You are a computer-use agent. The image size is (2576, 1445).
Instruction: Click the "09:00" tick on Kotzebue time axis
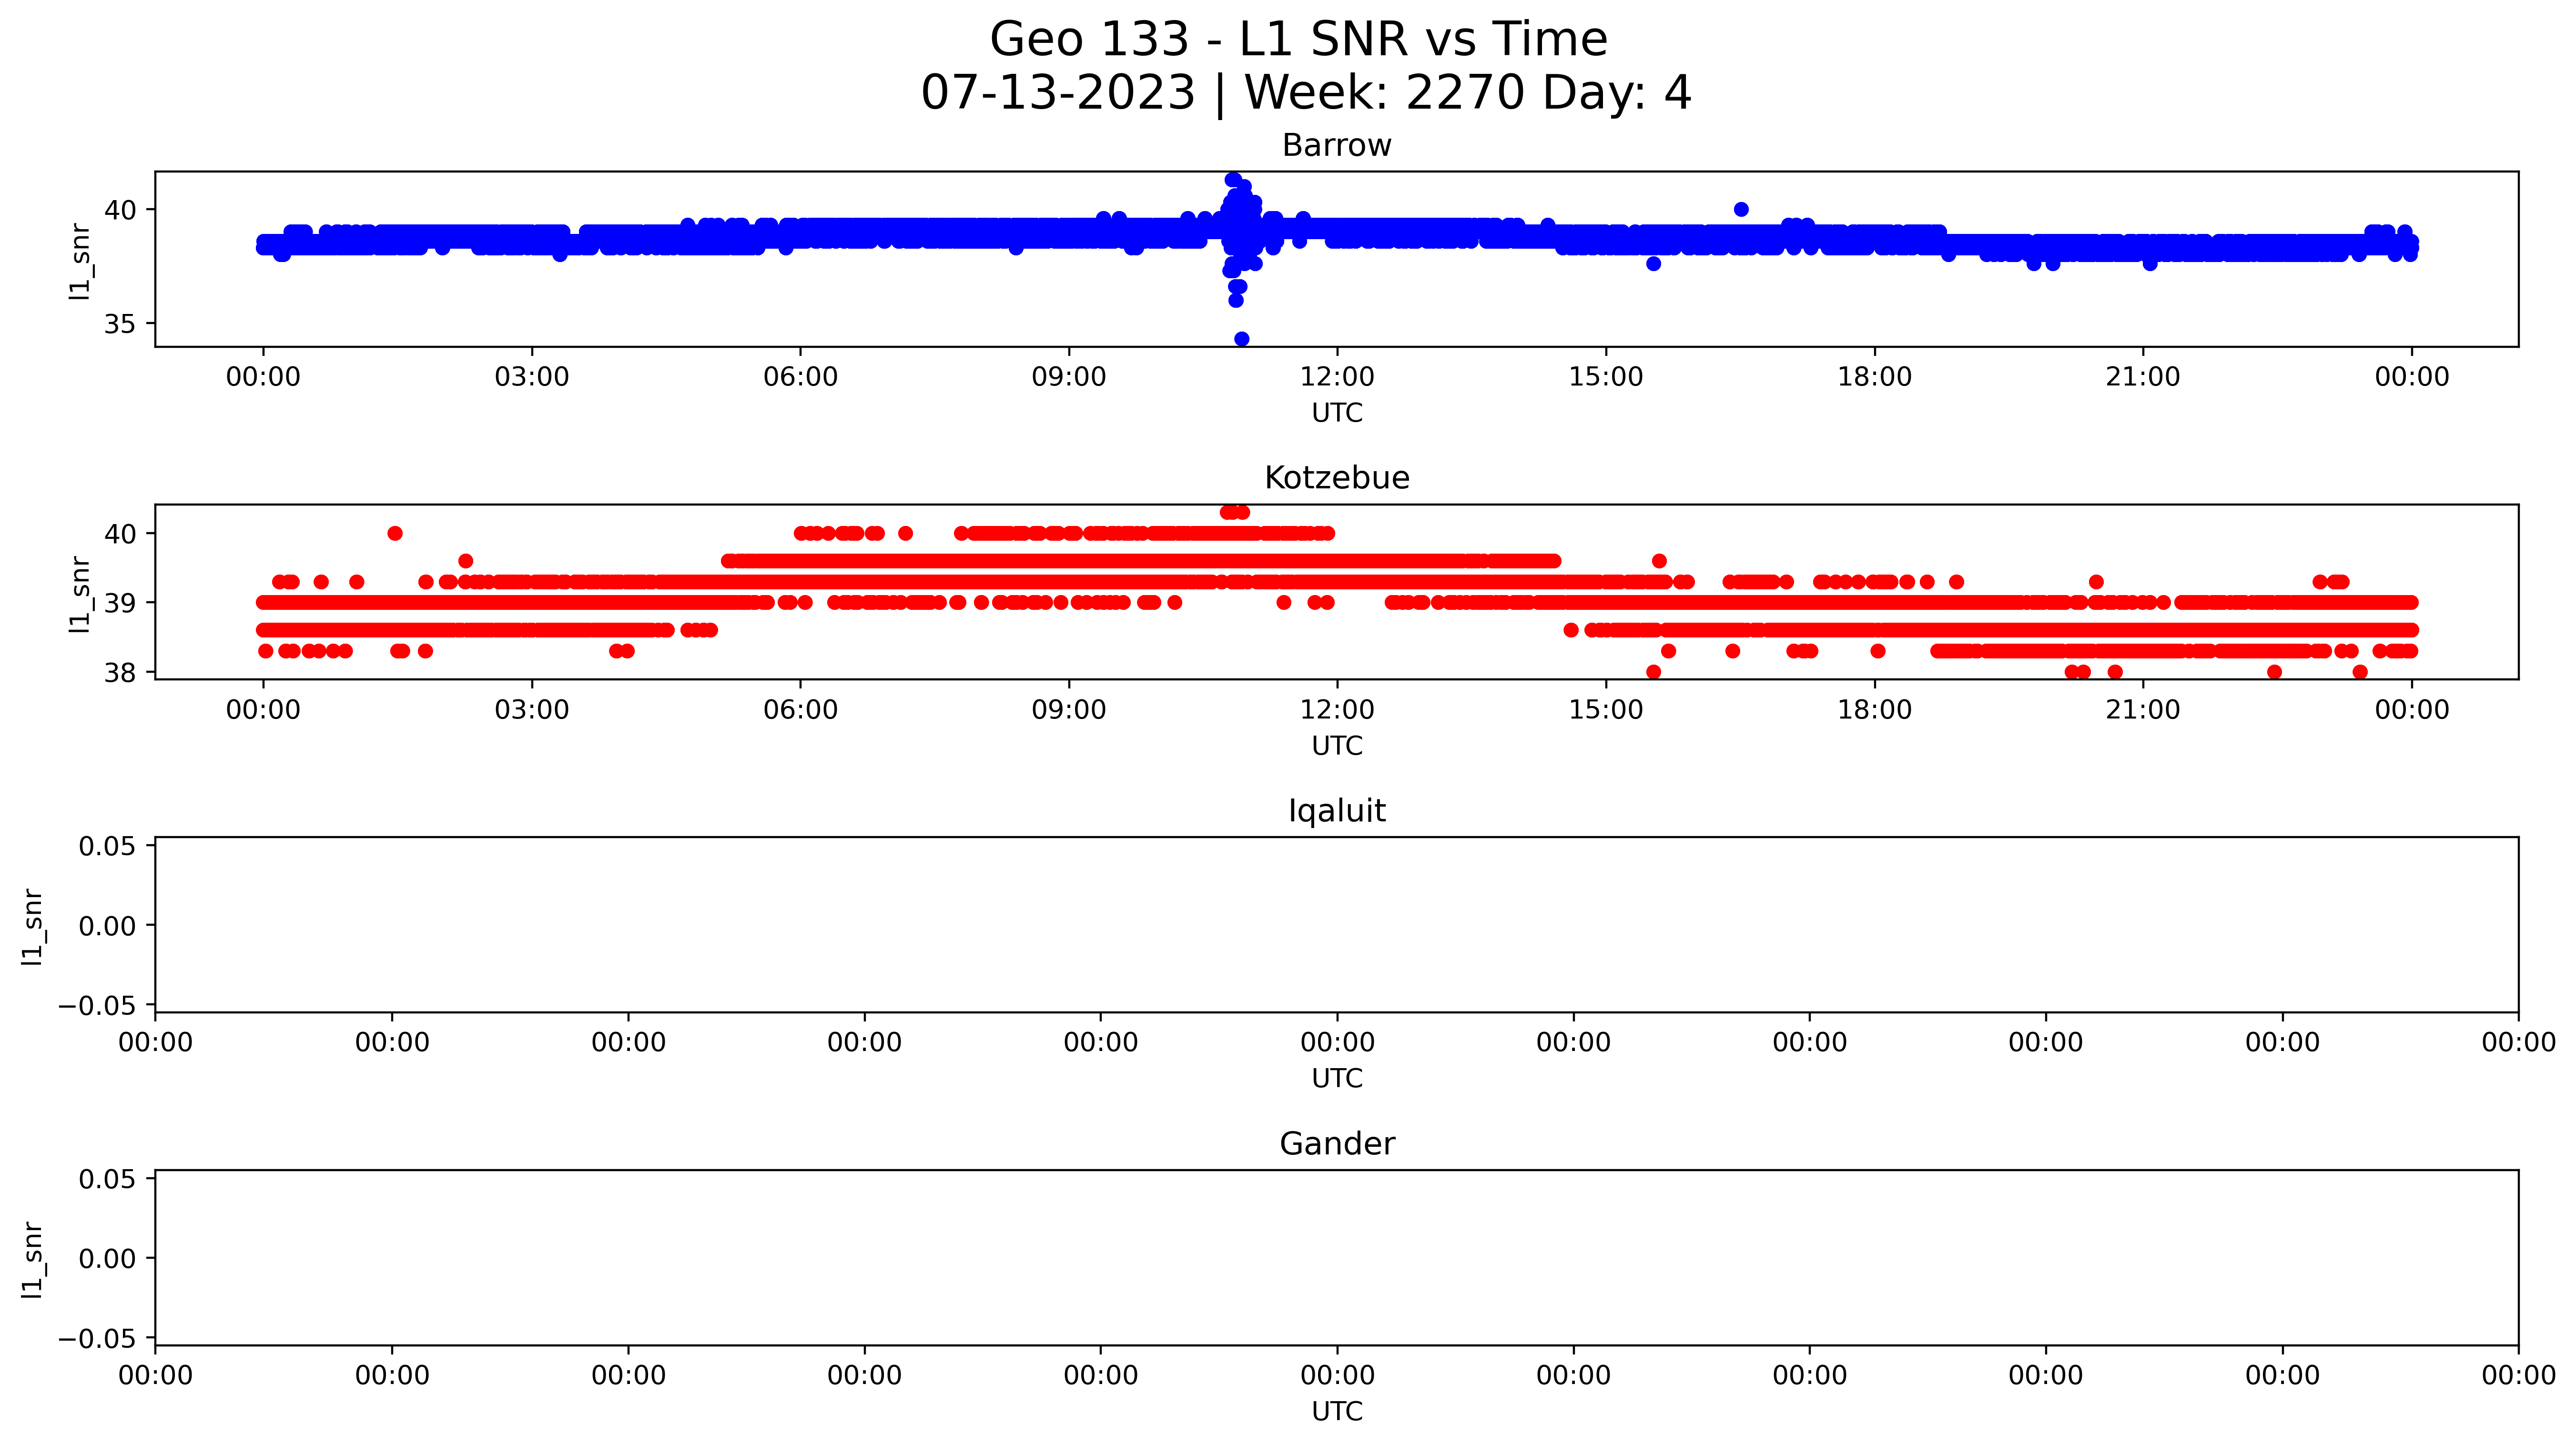[x=1069, y=710]
